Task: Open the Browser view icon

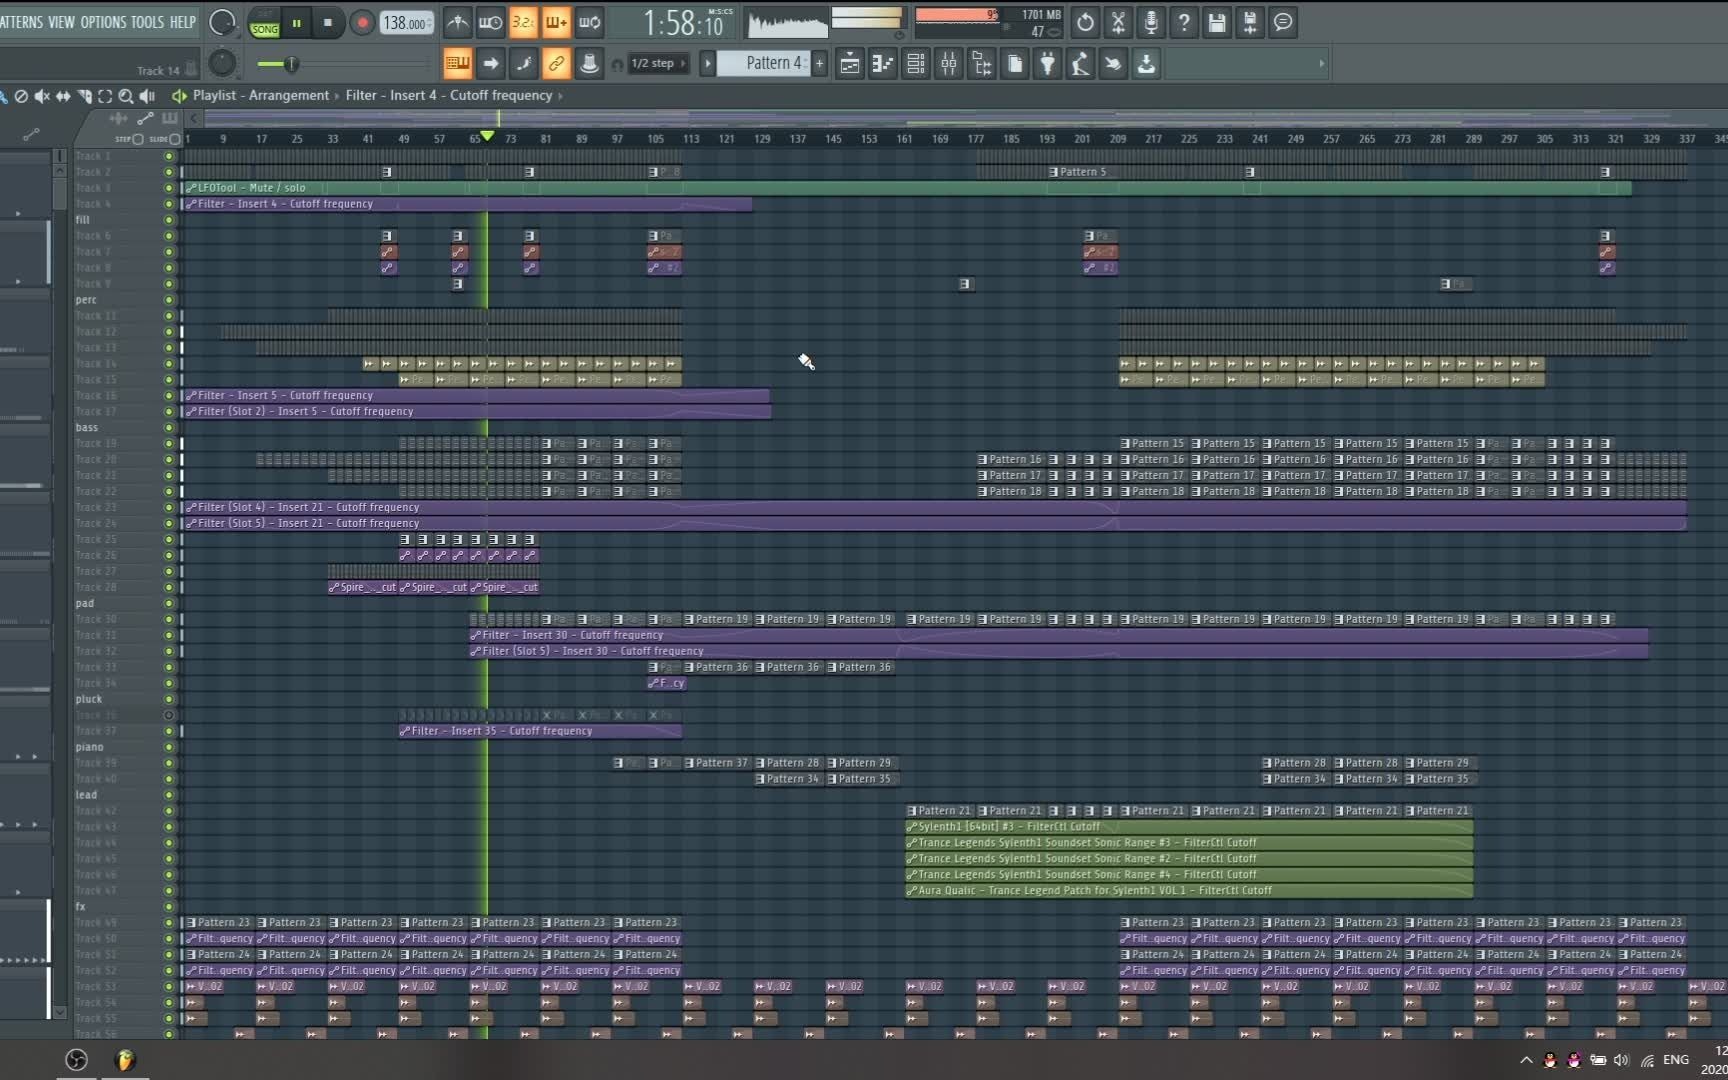Action: click(x=982, y=64)
